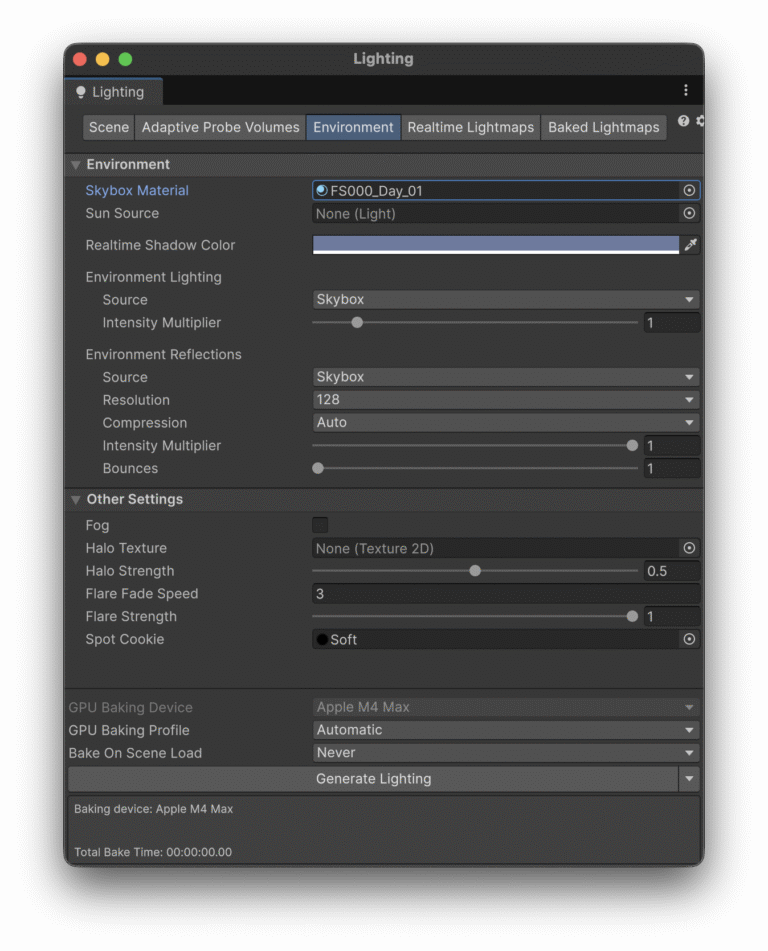Viewport: 768px width, 951px height.
Task: Open the Lighting window help
Action: tap(683, 121)
